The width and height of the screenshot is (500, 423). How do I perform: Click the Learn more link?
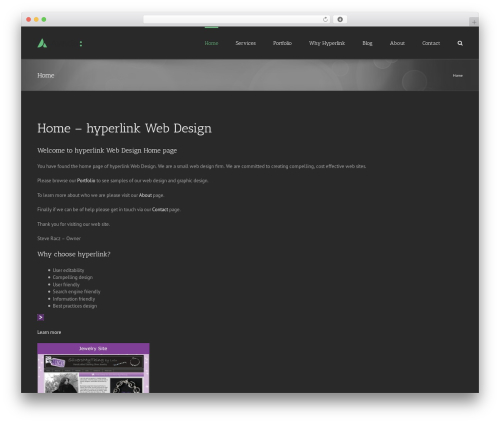point(49,332)
